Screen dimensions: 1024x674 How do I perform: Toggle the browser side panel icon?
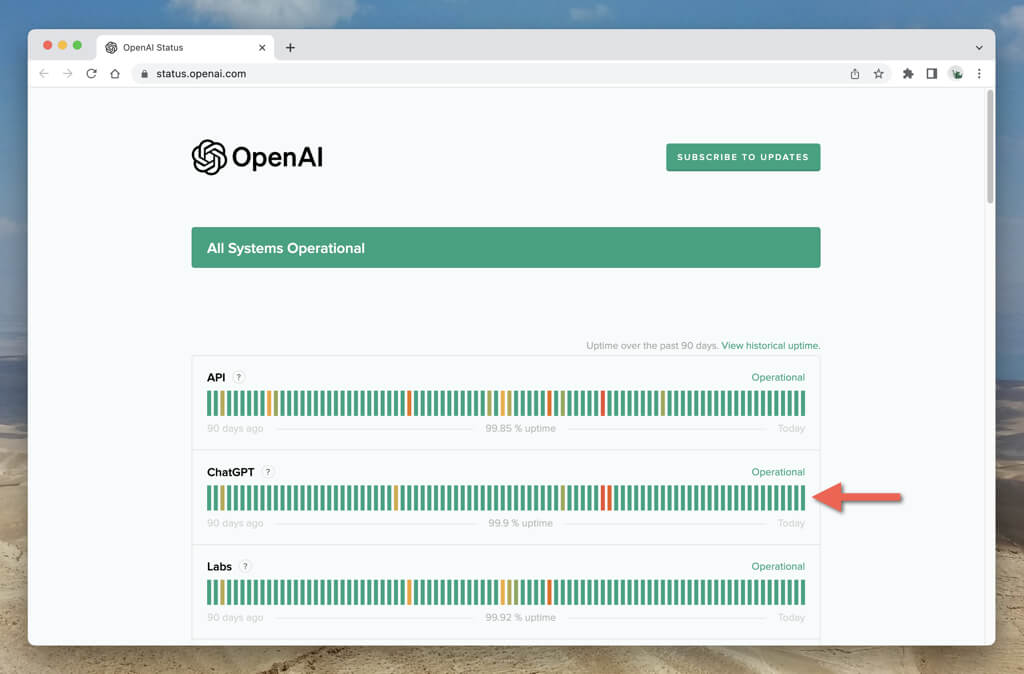coord(931,74)
